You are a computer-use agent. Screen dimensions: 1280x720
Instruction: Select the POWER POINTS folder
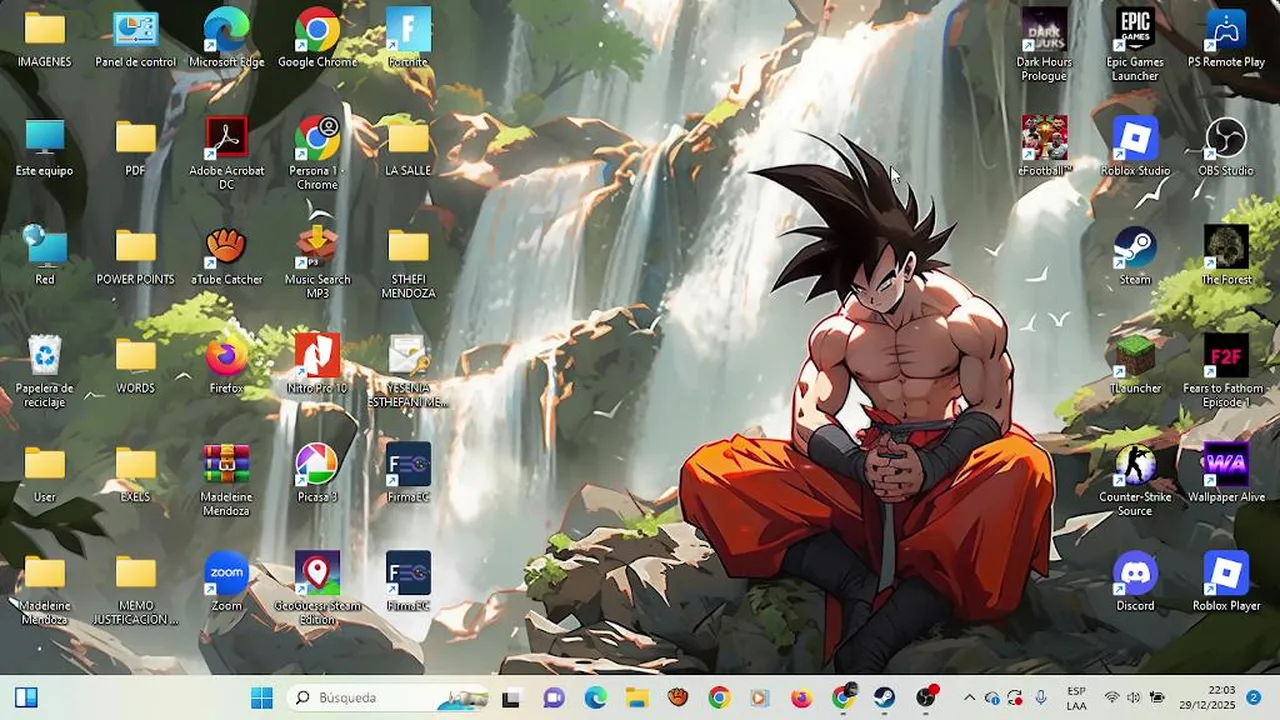pyautogui.click(x=135, y=256)
